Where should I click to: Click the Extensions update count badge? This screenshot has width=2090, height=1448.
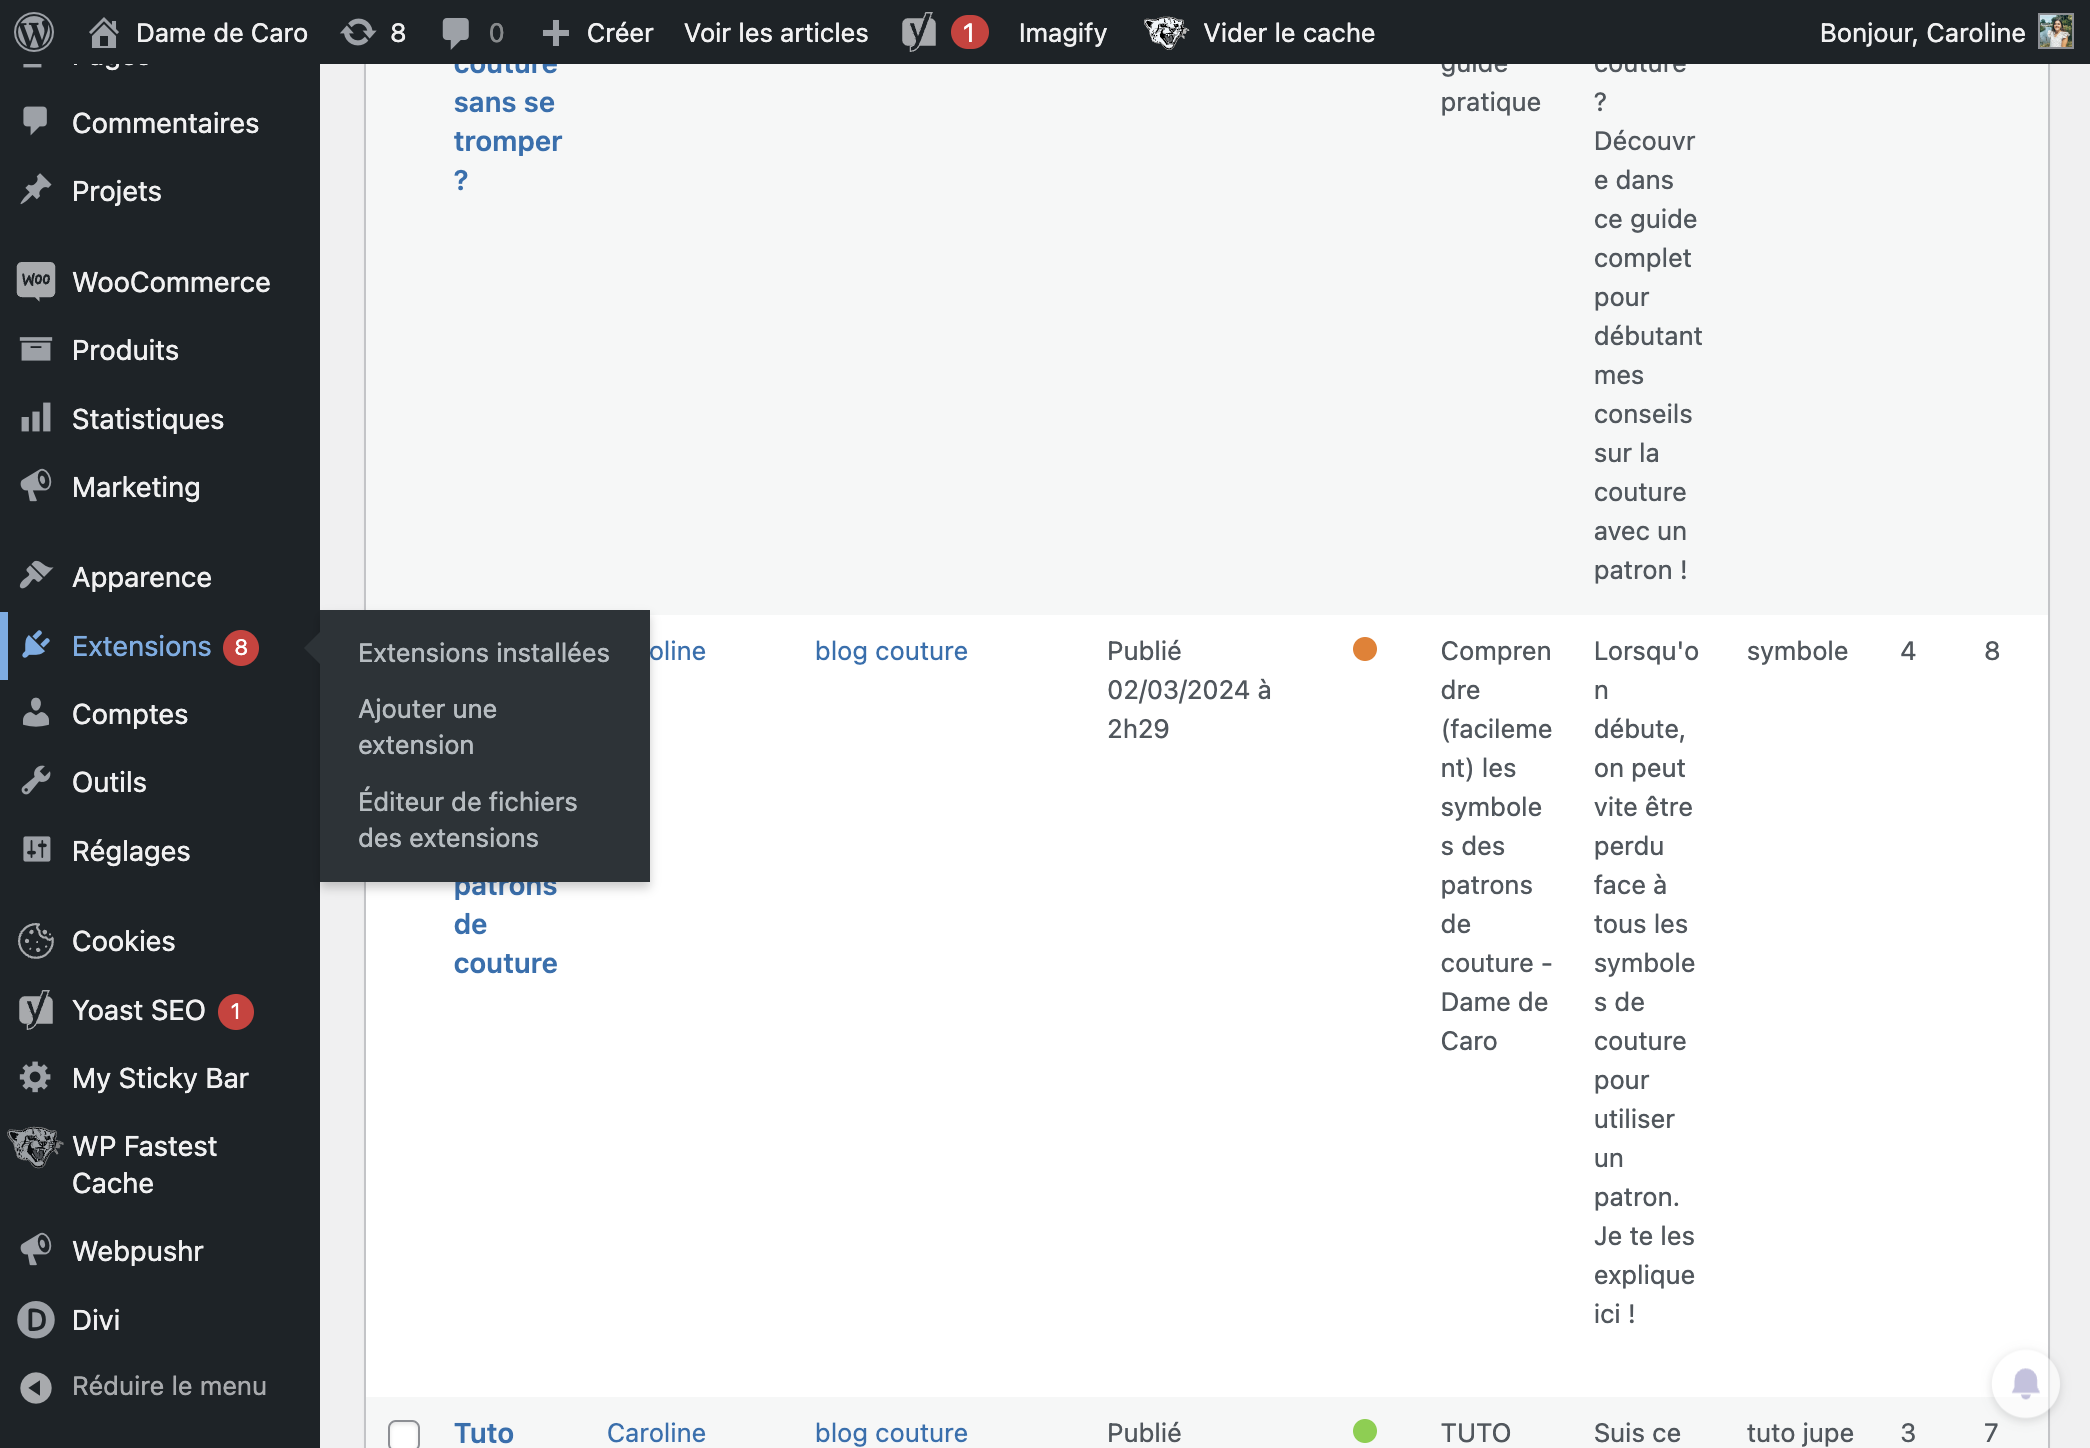click(x=241, y=647)
